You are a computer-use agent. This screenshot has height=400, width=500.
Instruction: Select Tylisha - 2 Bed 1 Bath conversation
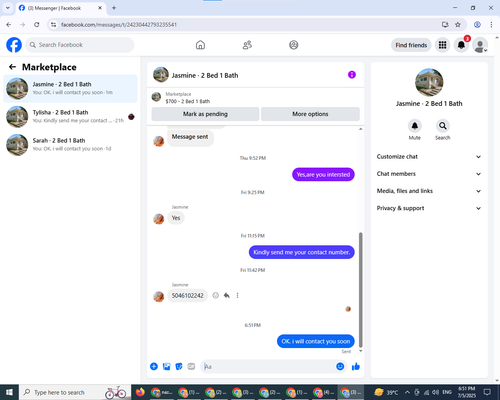(x=70, y=117)
